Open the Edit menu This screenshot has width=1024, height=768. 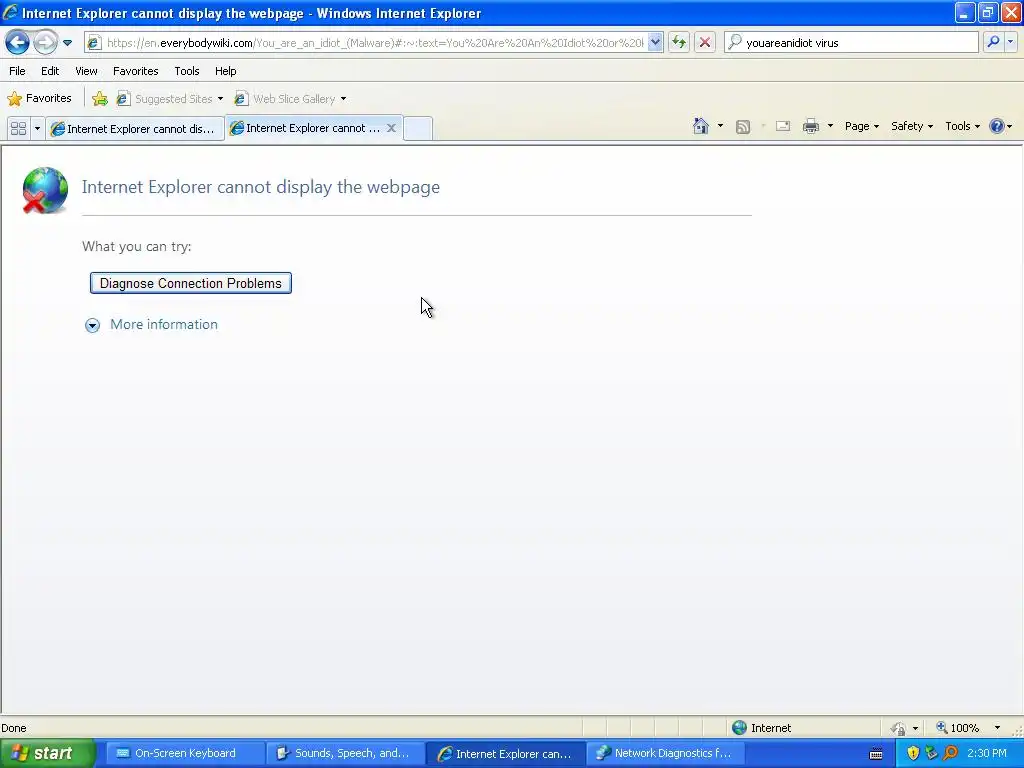[x=50, y=71]
